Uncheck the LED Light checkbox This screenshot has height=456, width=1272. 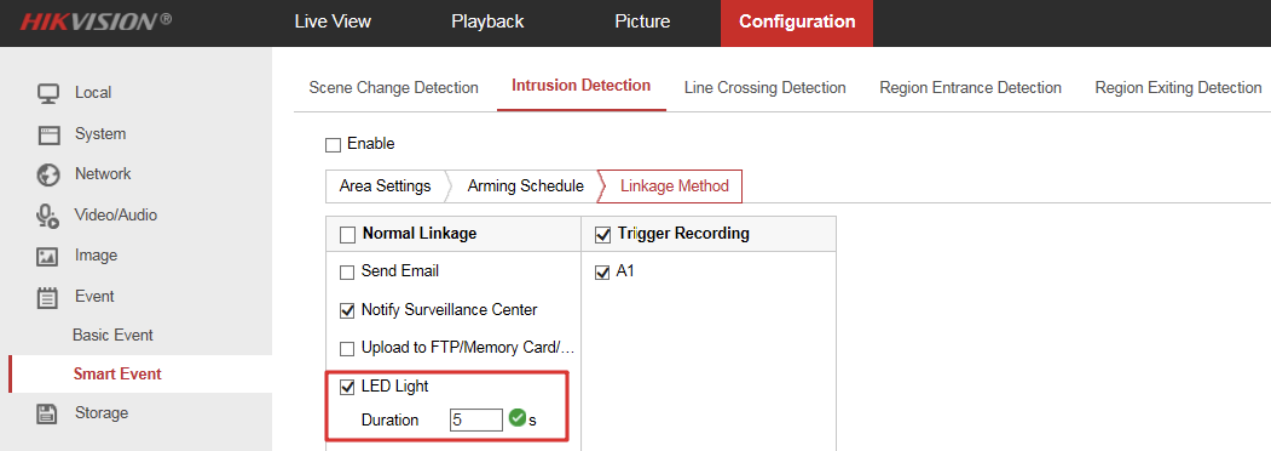click(x=347, y=387)
